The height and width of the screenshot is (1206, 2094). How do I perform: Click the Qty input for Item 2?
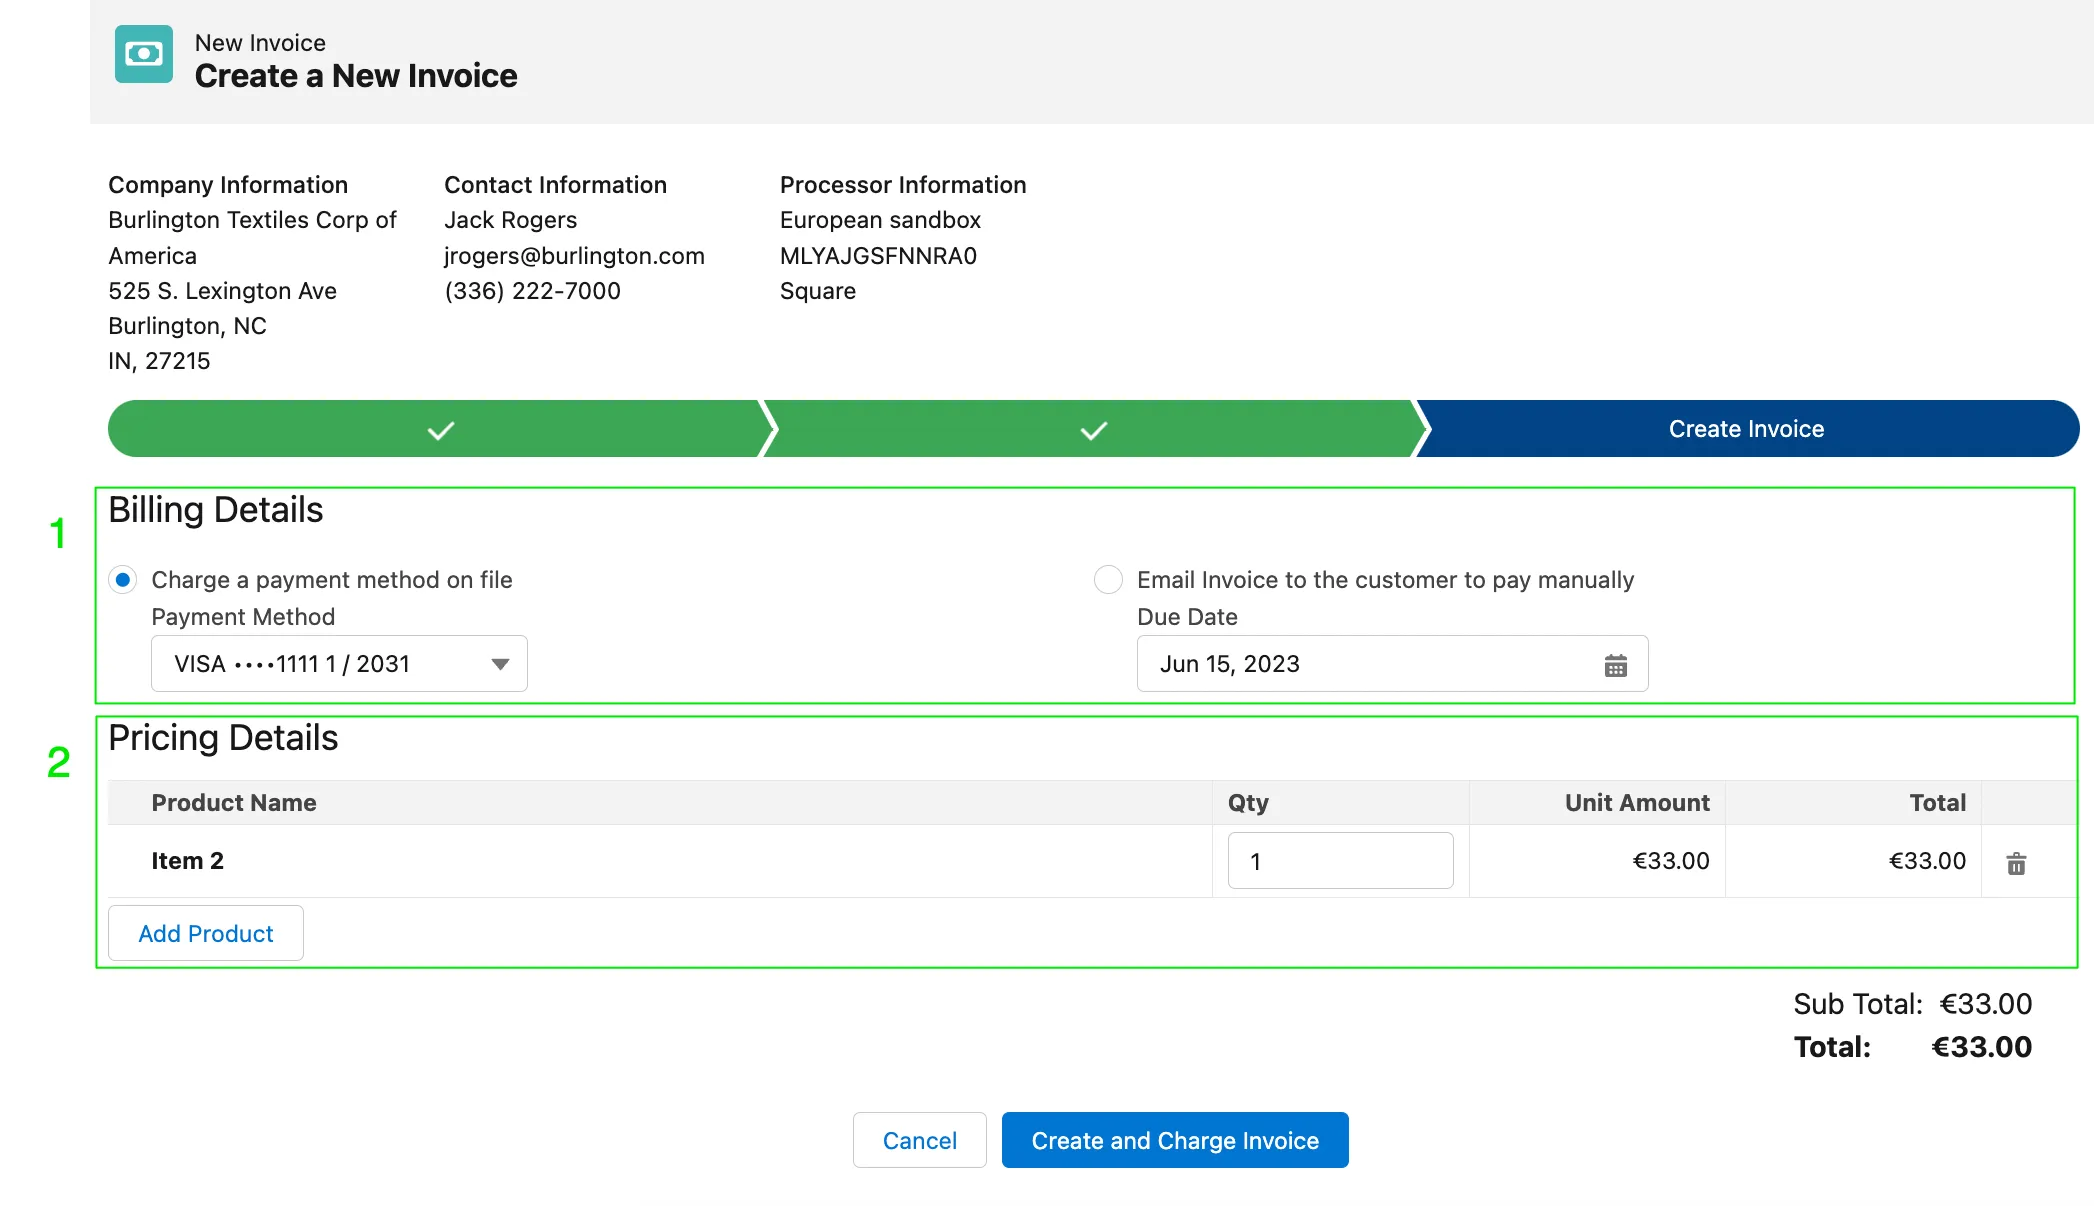pyautogui.click(x=1340, y=861)
